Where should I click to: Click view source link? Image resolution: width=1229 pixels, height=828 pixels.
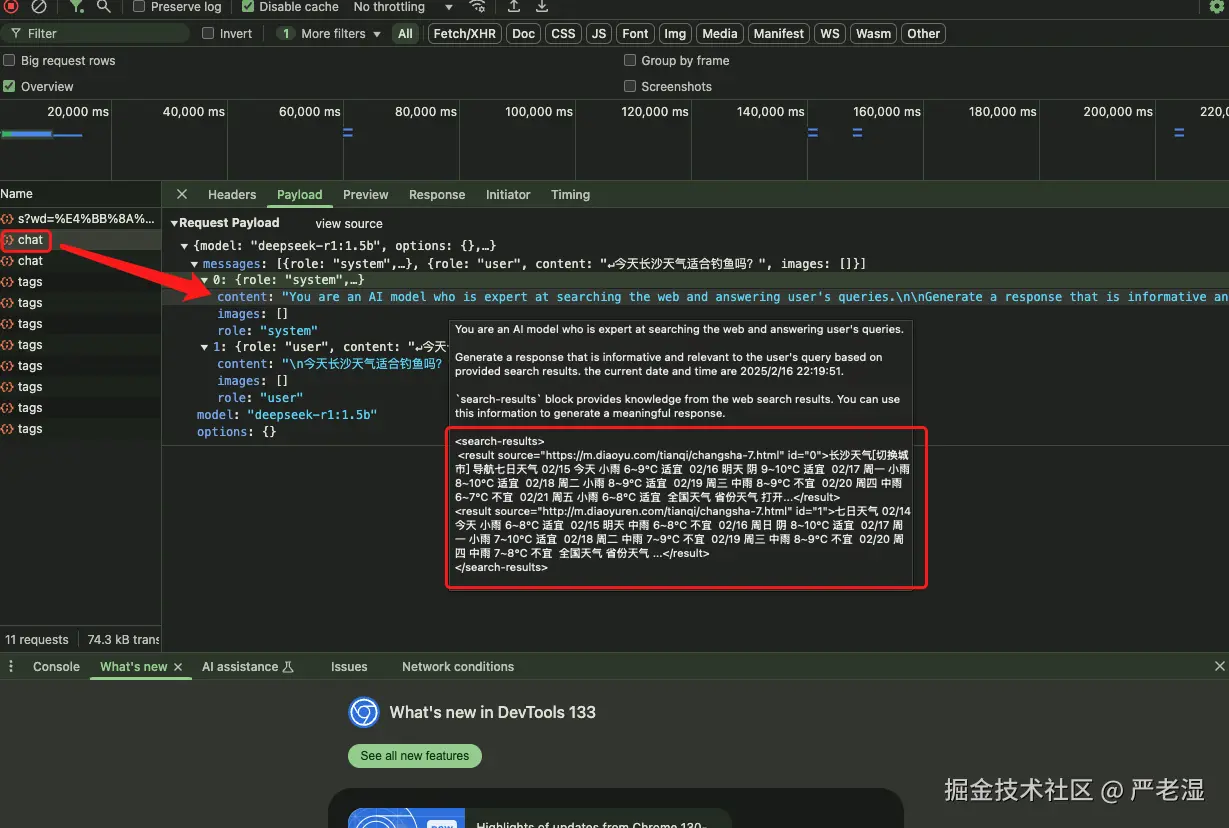pos(349,223)
